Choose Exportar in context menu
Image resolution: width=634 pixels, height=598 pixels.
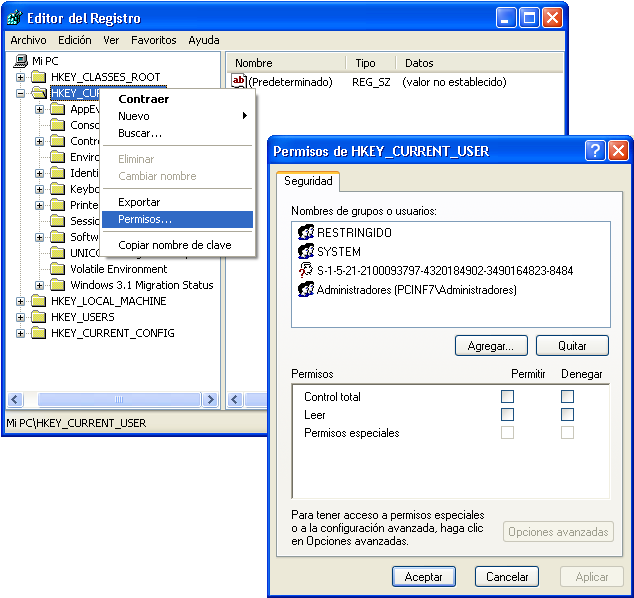point(177,202)
